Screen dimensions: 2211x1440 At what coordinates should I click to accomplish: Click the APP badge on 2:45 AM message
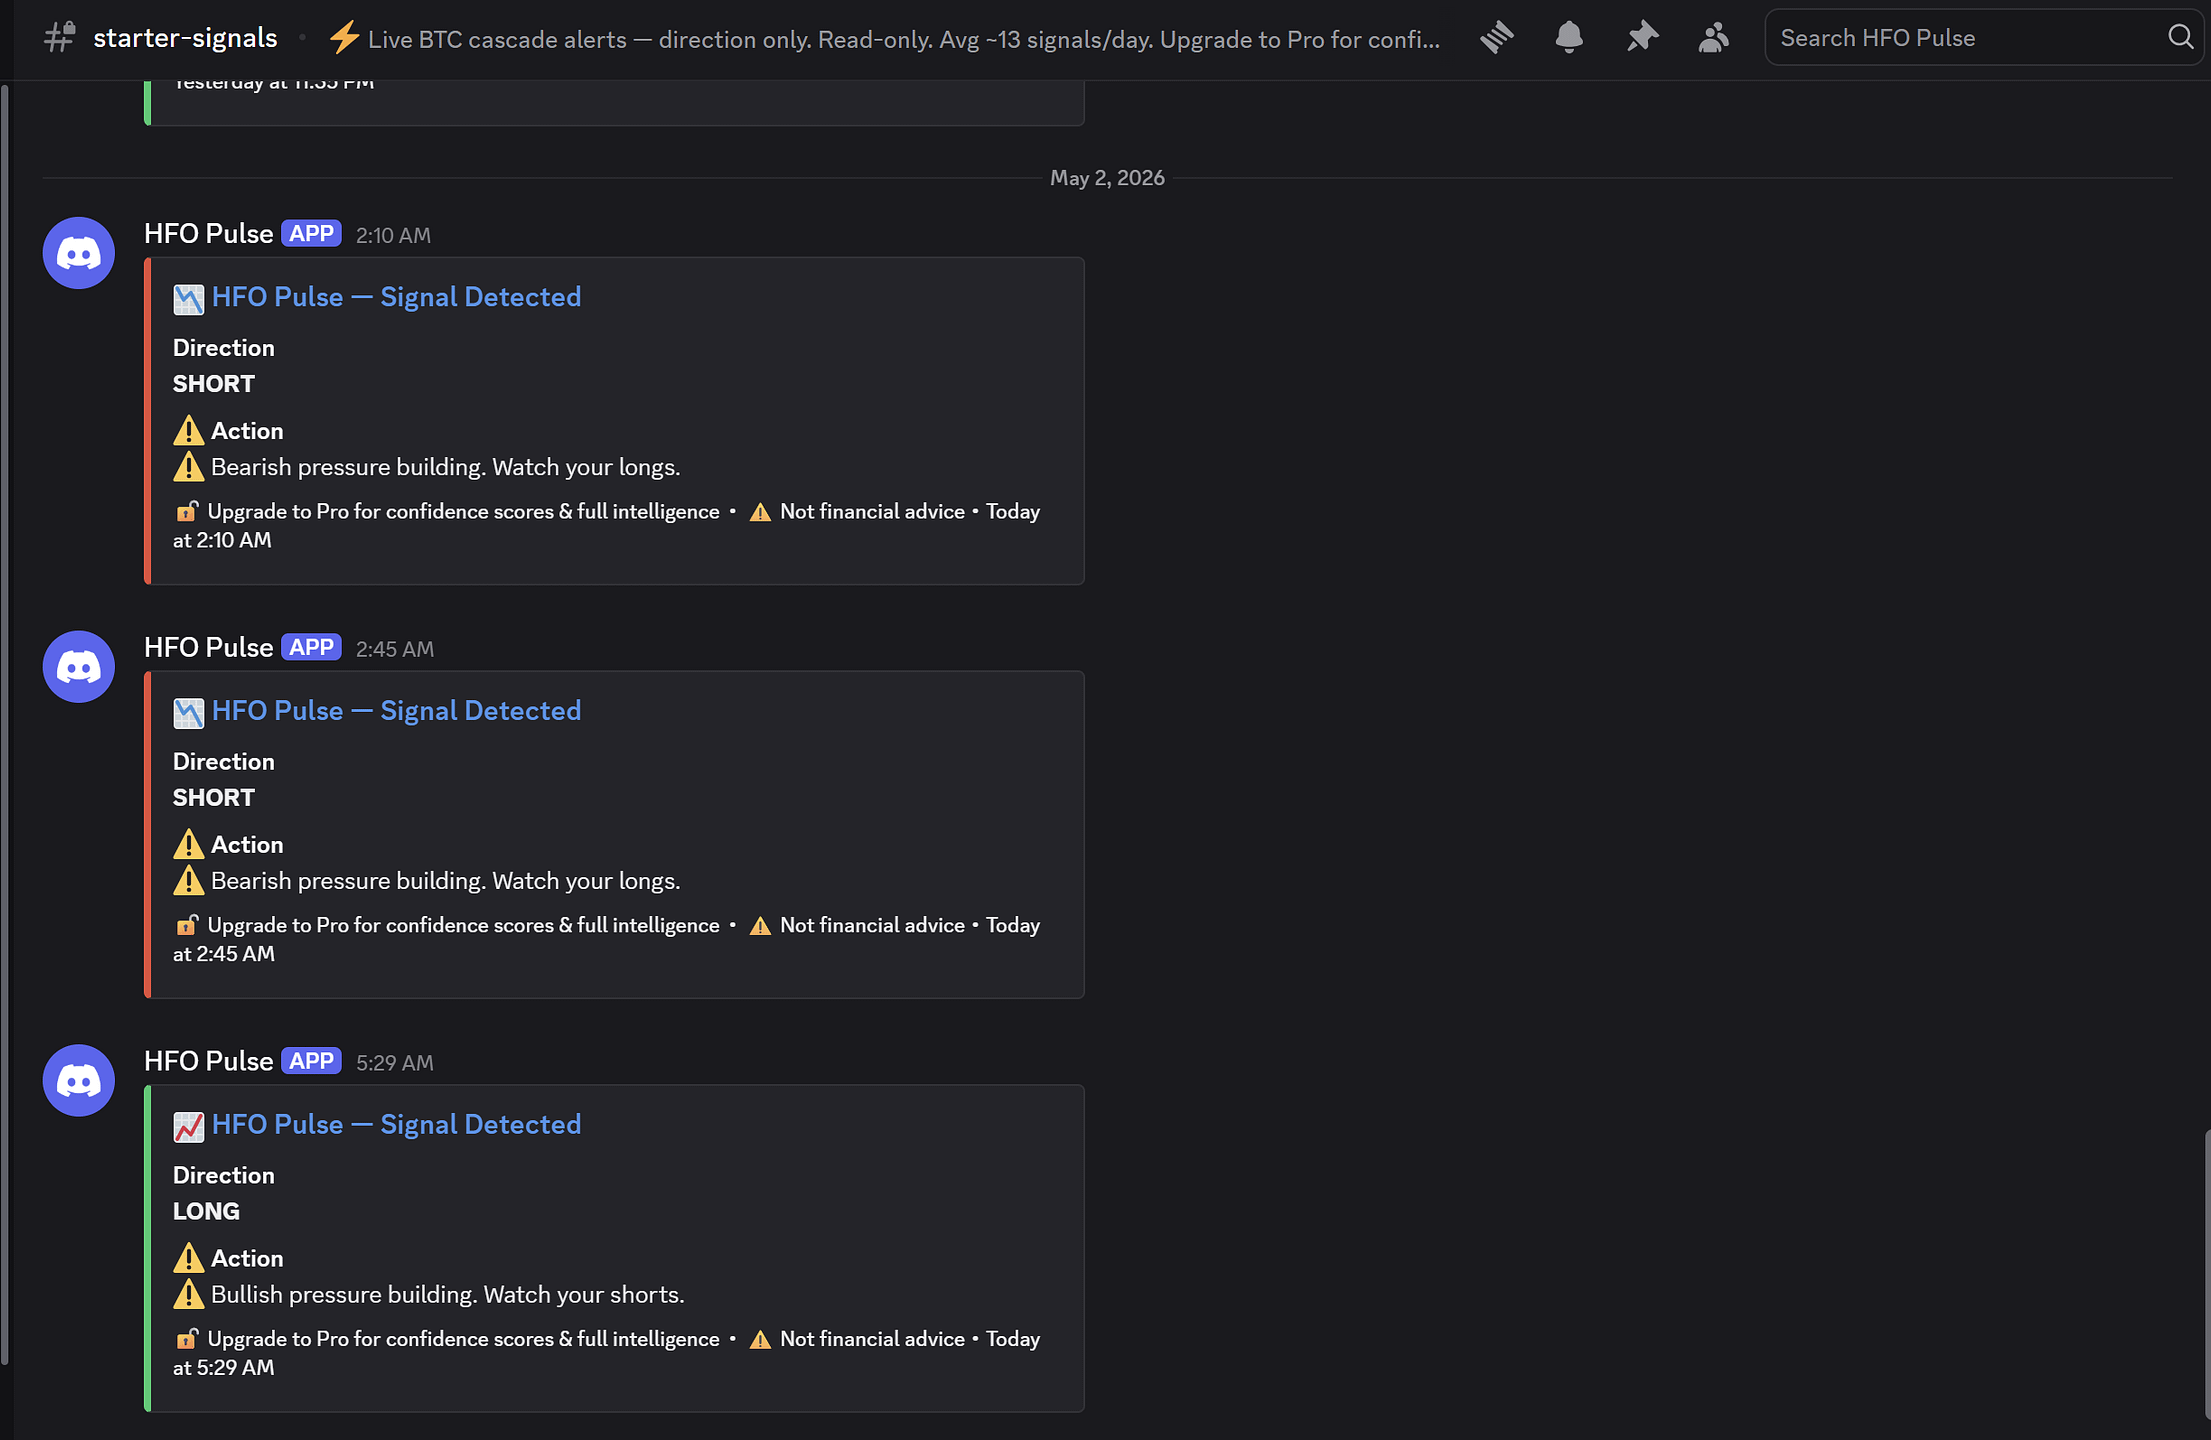pos(311,648)
